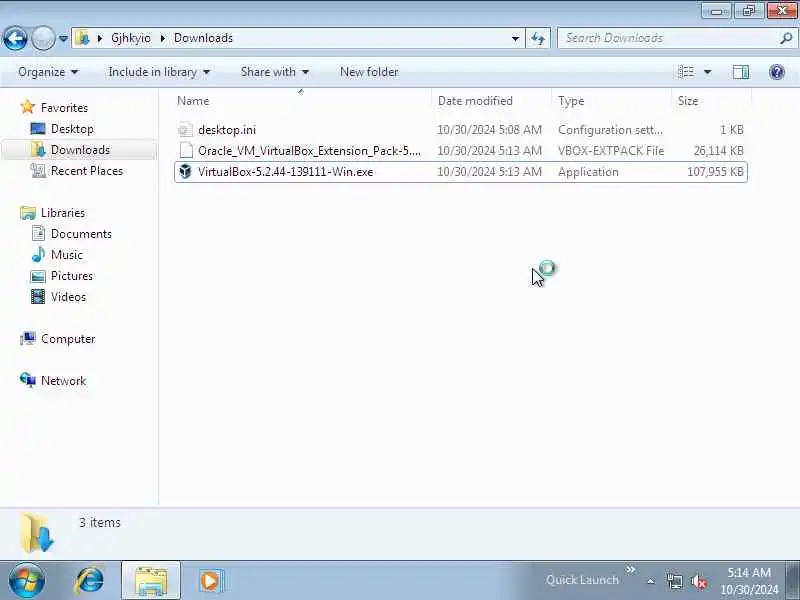This screenshot has width=800, height=600.
Task: Sort by the Type column header
Action: (x=612, y=101)
